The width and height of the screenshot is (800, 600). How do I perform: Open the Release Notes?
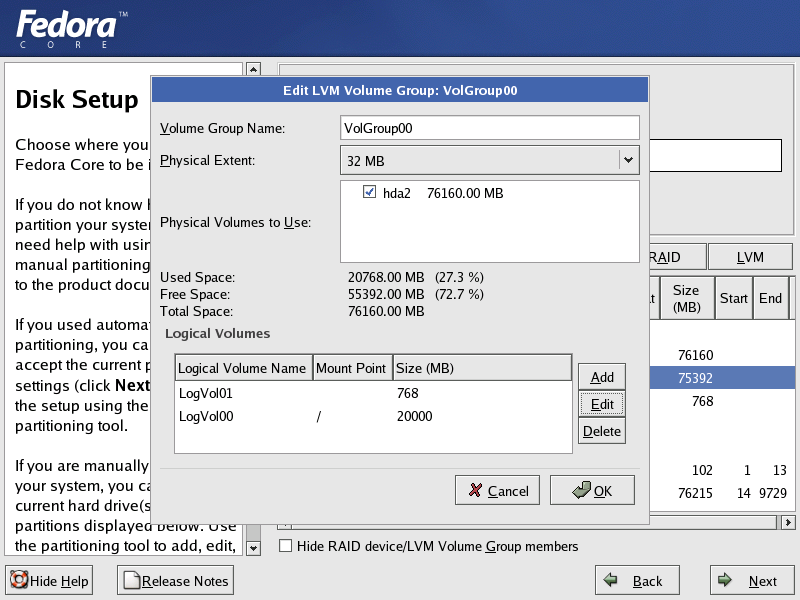176,581
